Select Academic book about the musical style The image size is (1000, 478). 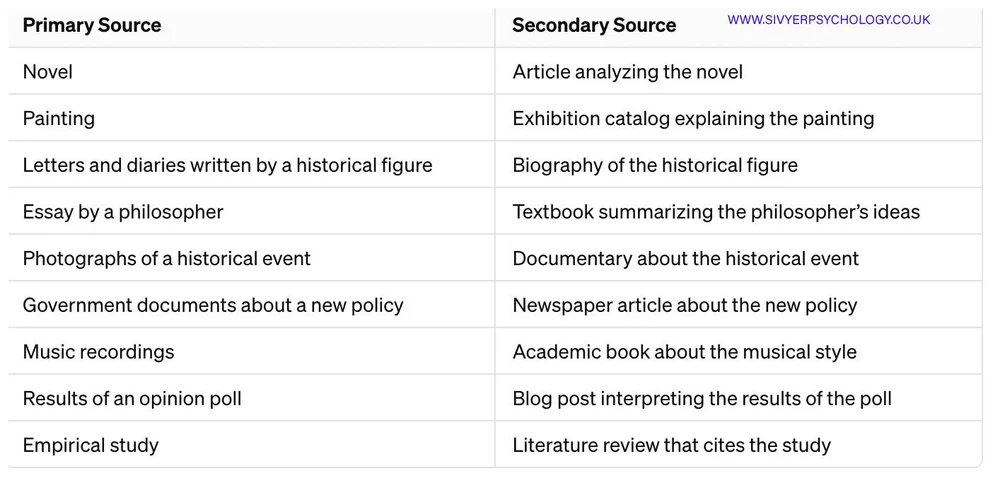tap(684, 352)
